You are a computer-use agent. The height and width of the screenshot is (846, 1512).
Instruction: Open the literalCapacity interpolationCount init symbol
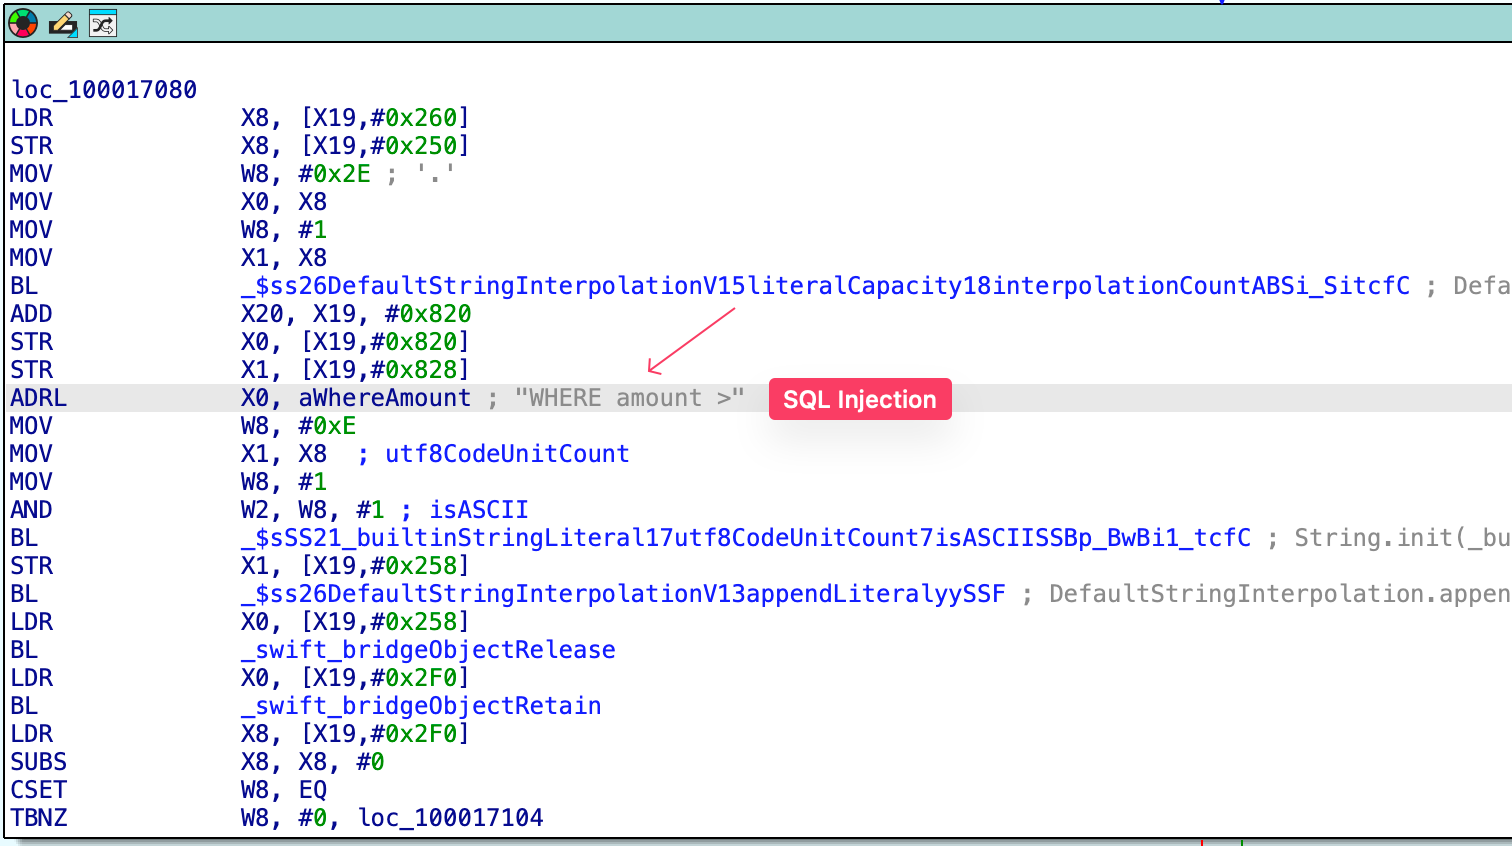tap(824, 286)
